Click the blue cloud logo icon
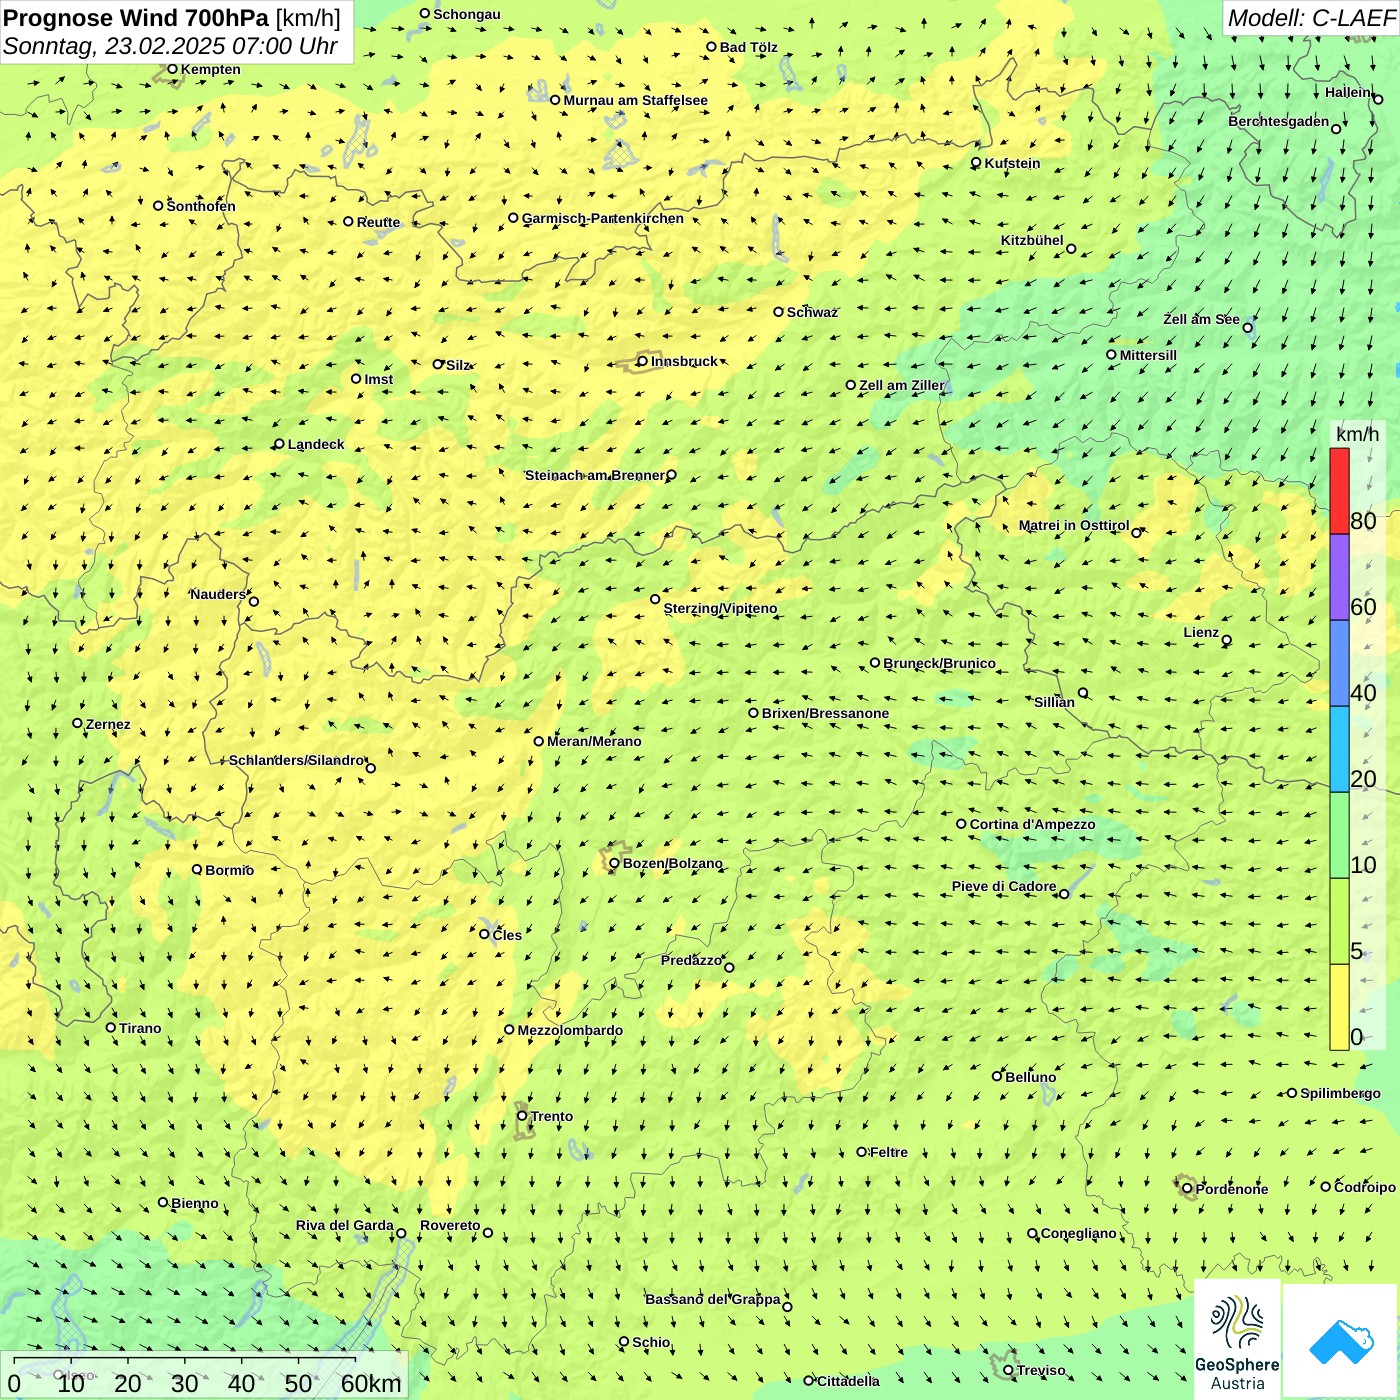 (x=1341, y=1342)
